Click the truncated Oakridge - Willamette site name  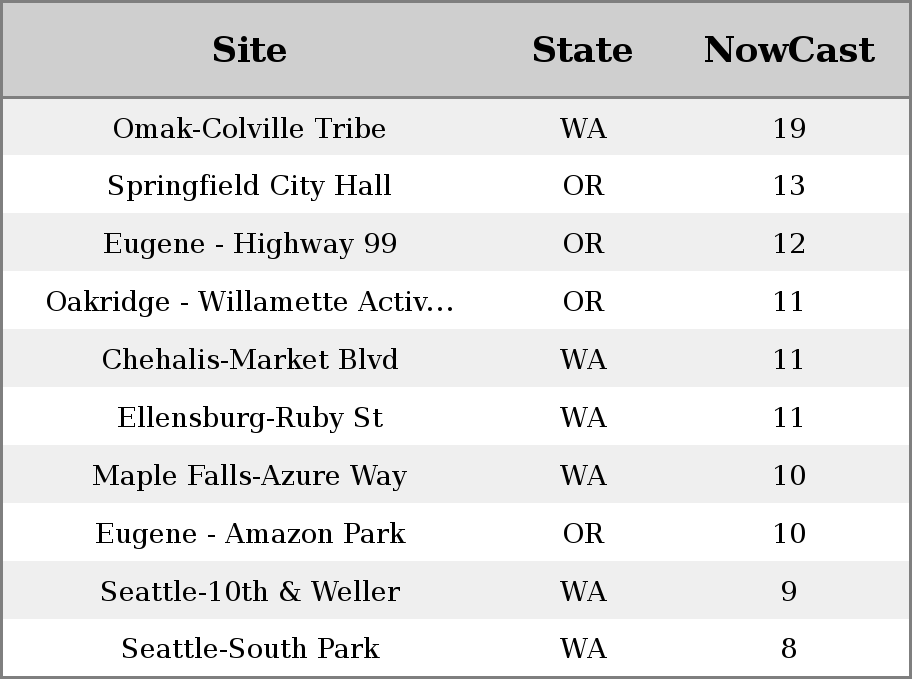[x=249, y=302]
